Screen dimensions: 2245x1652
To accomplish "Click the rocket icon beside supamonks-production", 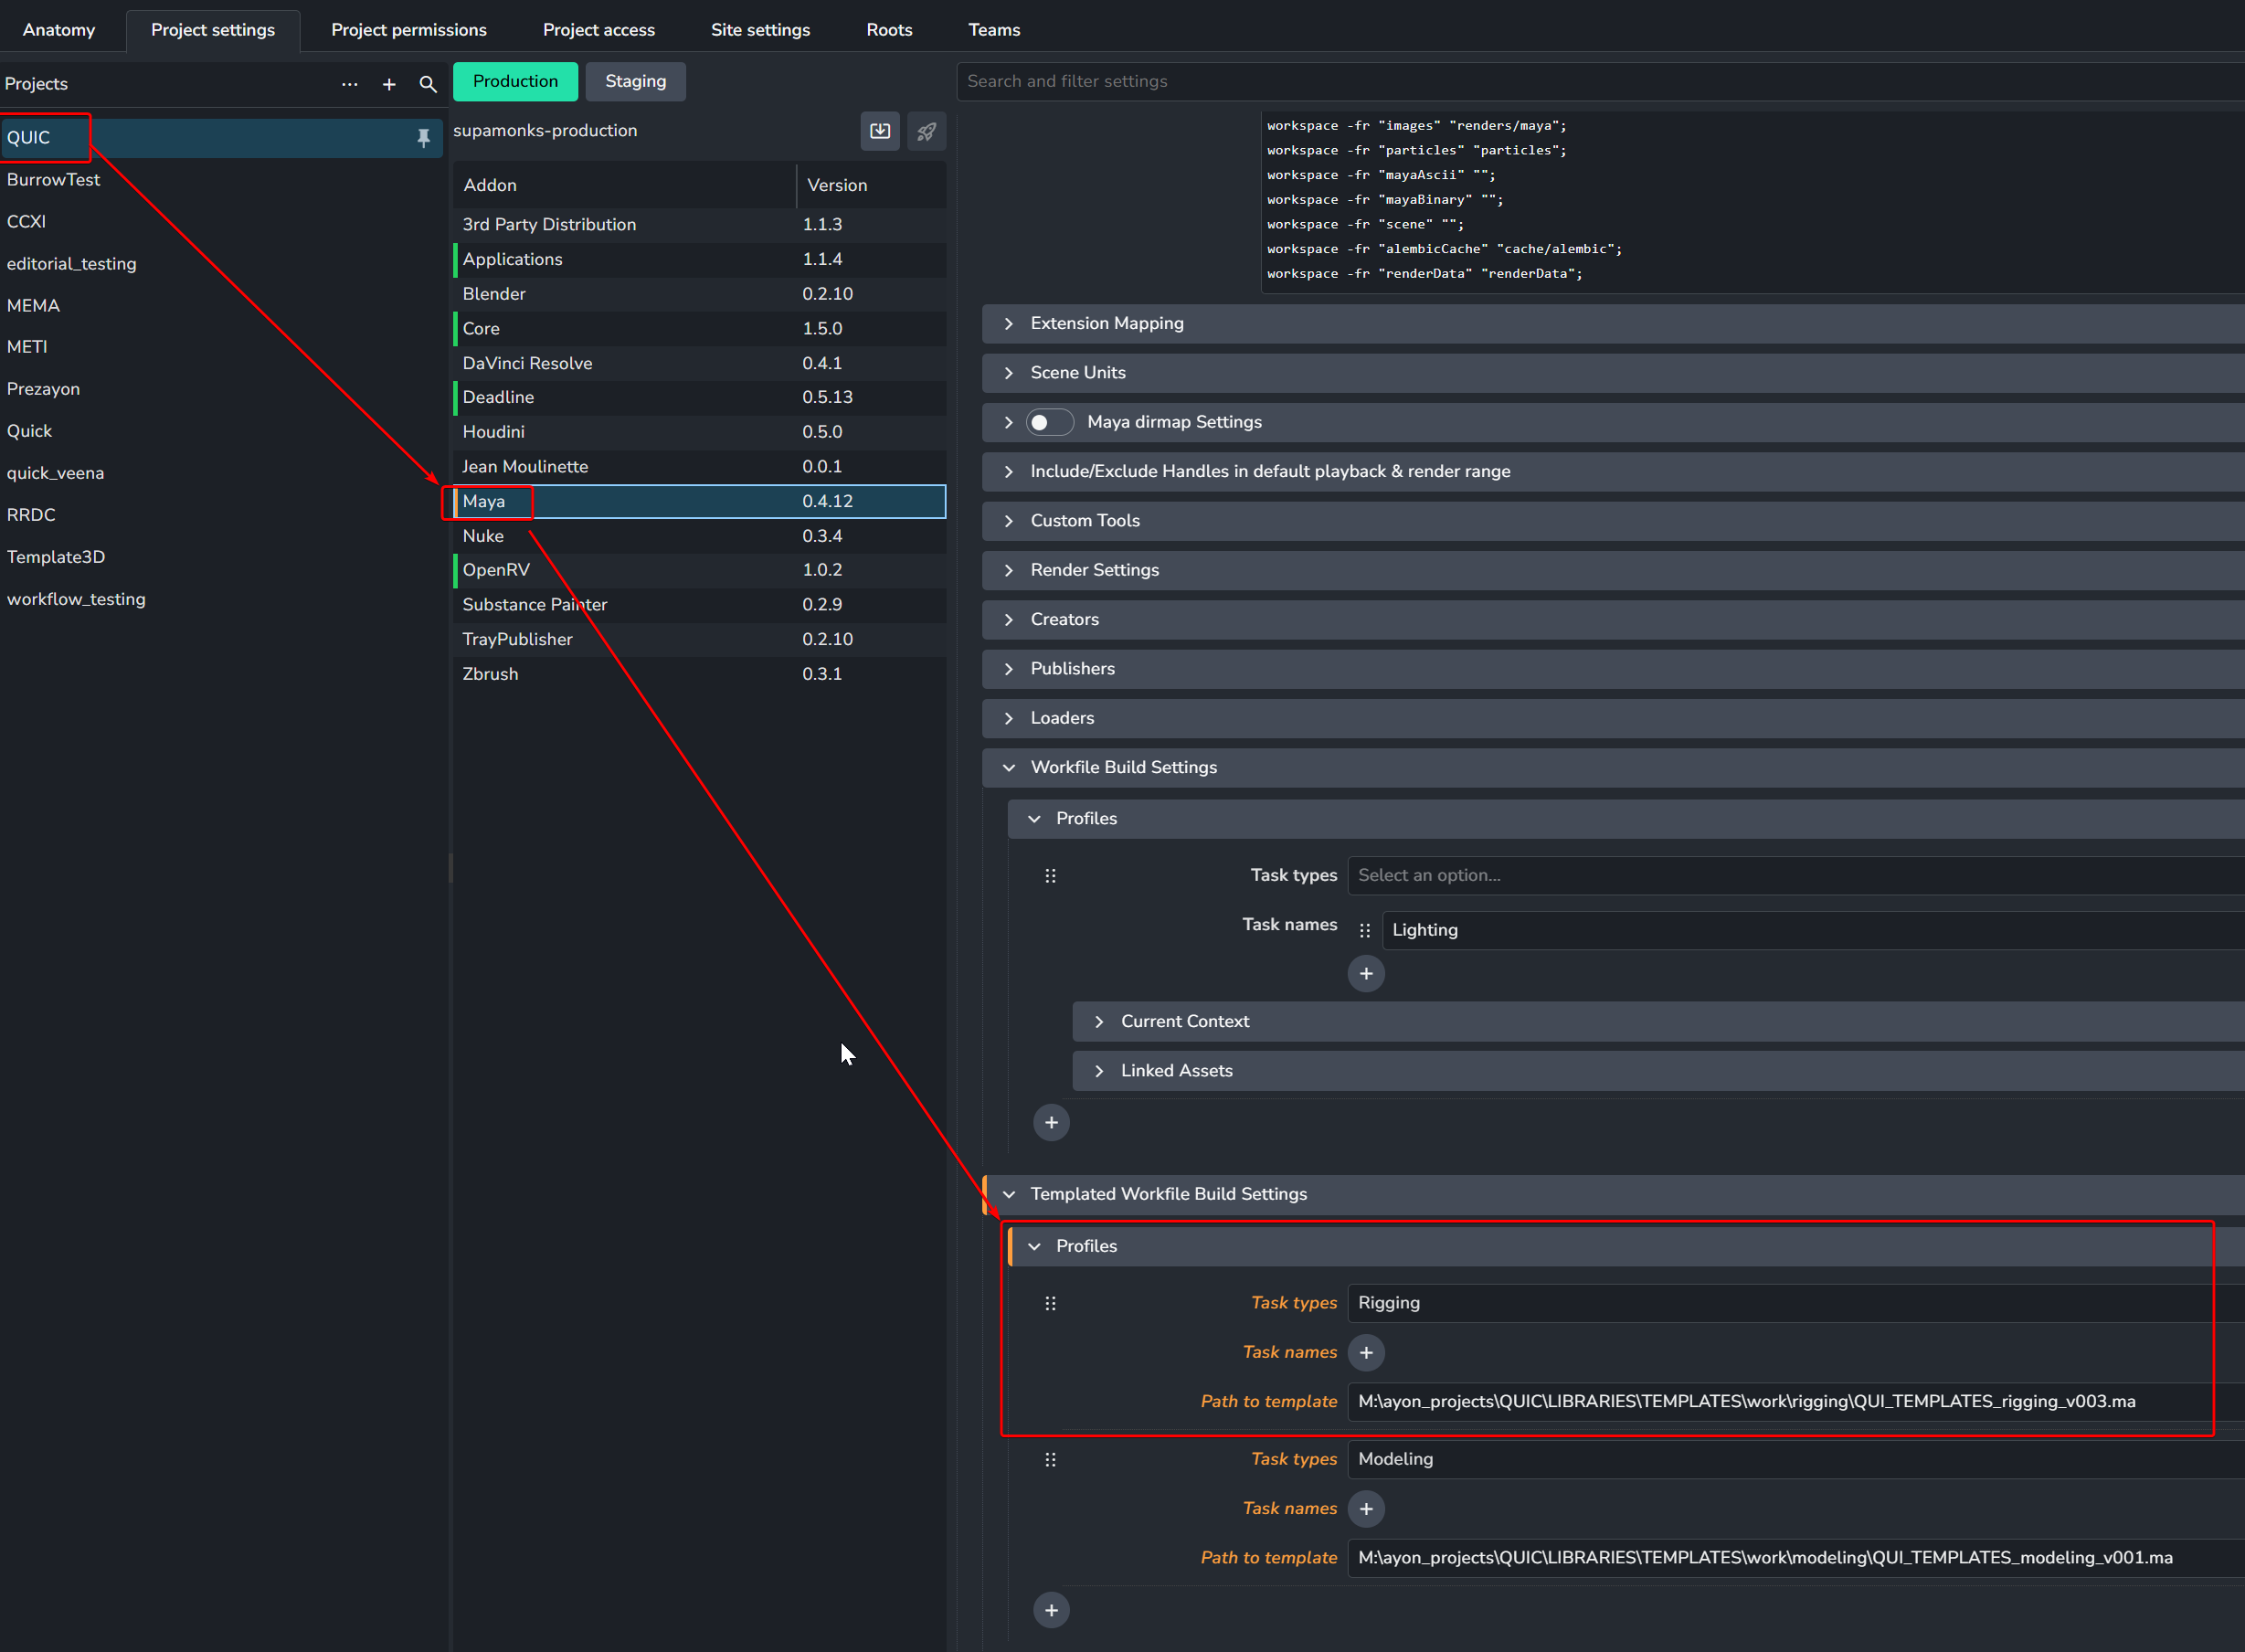I will [926, 131].
